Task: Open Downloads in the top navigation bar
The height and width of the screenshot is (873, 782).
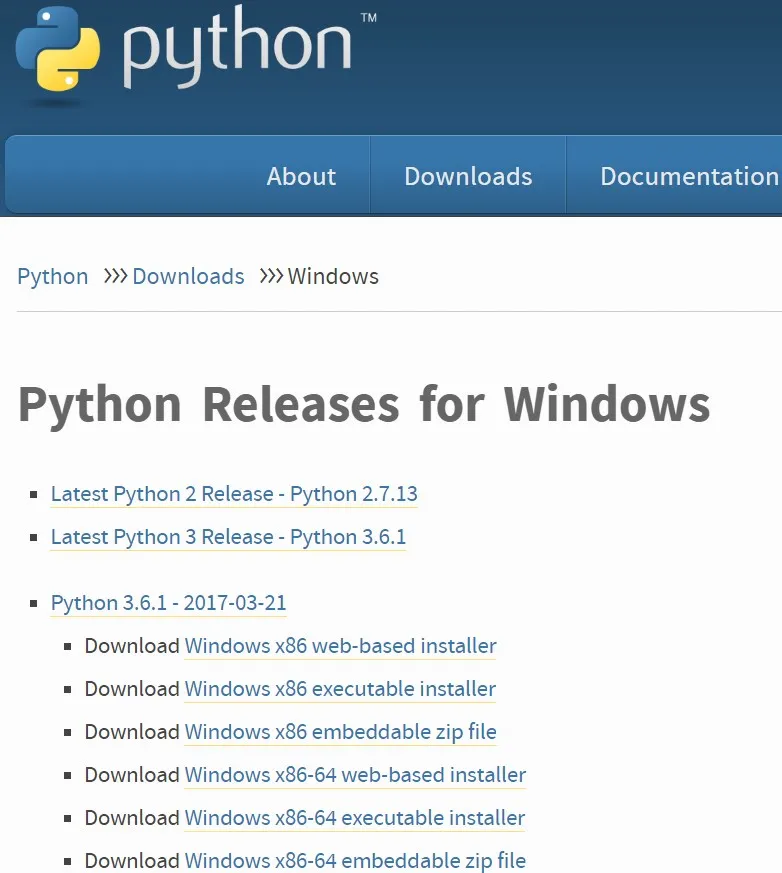Action: click(x=468, y=177)
